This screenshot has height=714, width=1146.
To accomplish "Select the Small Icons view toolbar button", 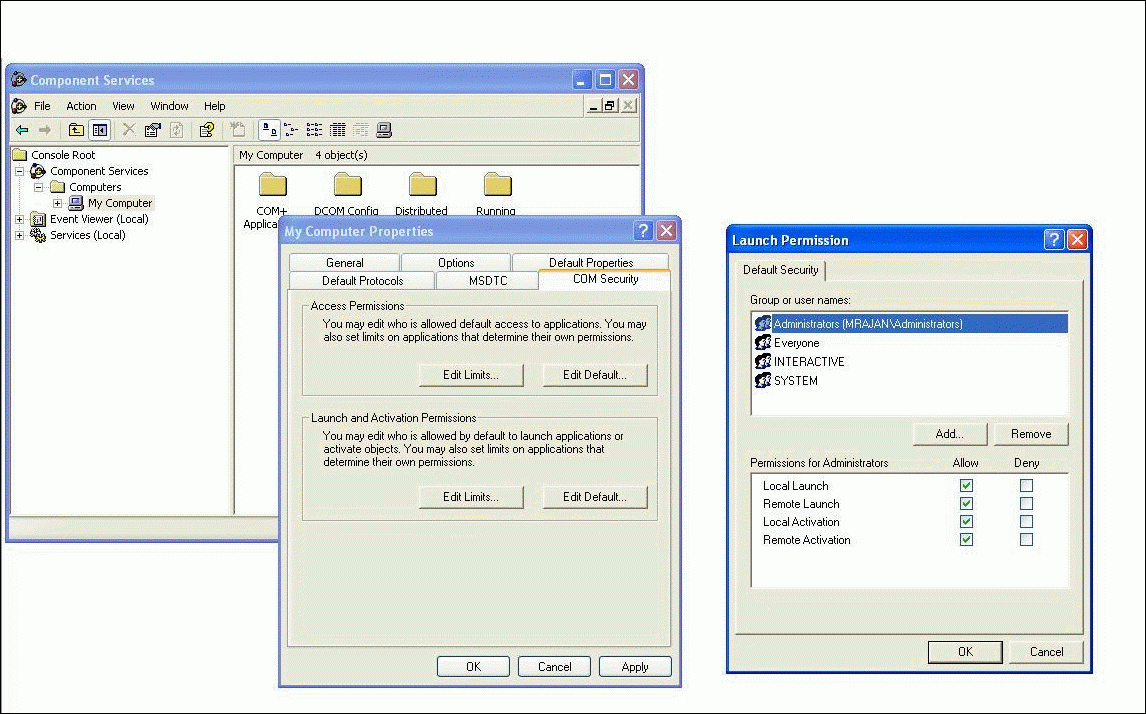I will (x=291, y=130).
